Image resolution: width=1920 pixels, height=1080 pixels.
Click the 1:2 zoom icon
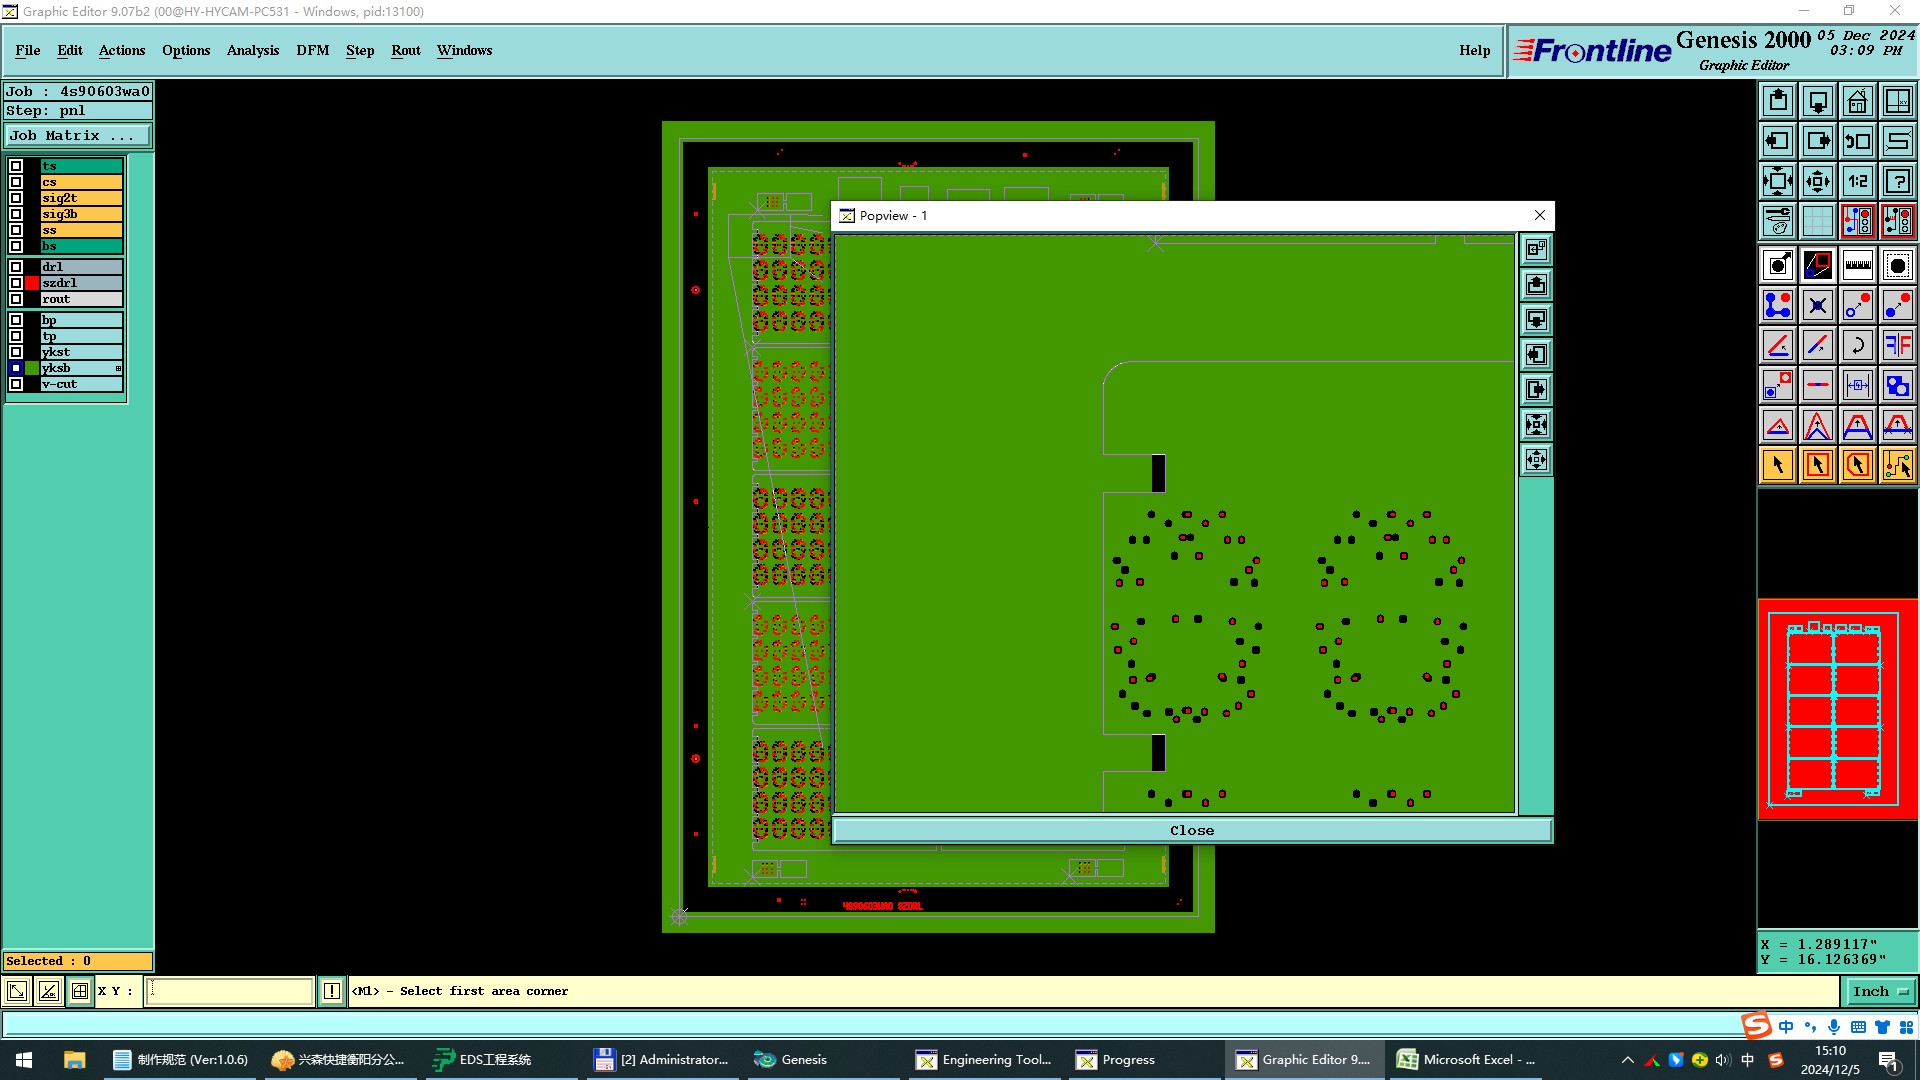click(1857, 181)
